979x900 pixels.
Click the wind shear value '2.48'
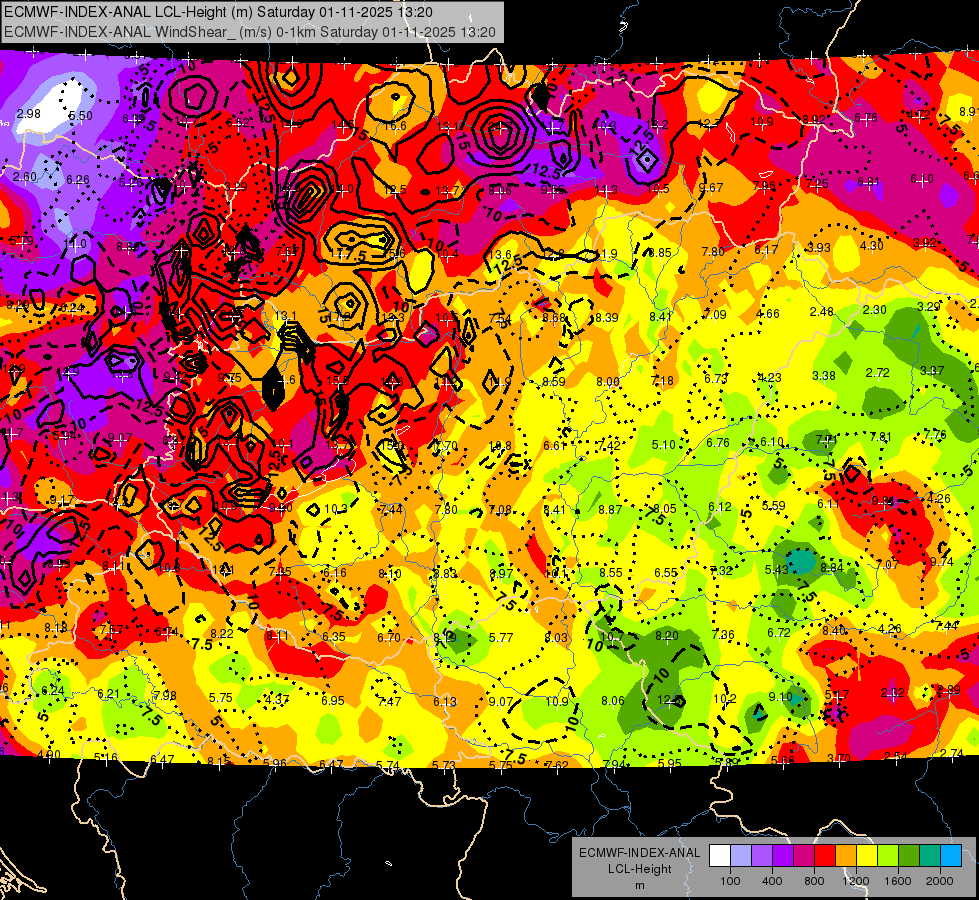pos(822,312)
